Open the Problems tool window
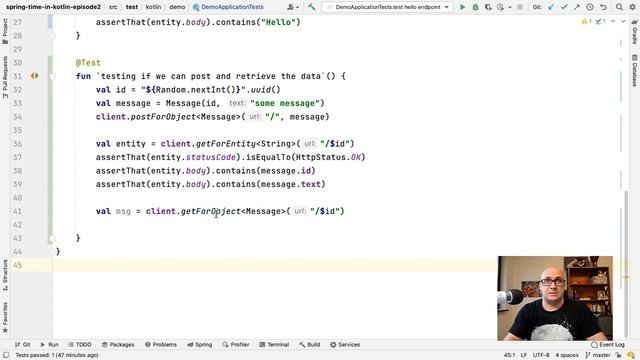The width and height of the screenshot is (640, 360). coord(161,344)
